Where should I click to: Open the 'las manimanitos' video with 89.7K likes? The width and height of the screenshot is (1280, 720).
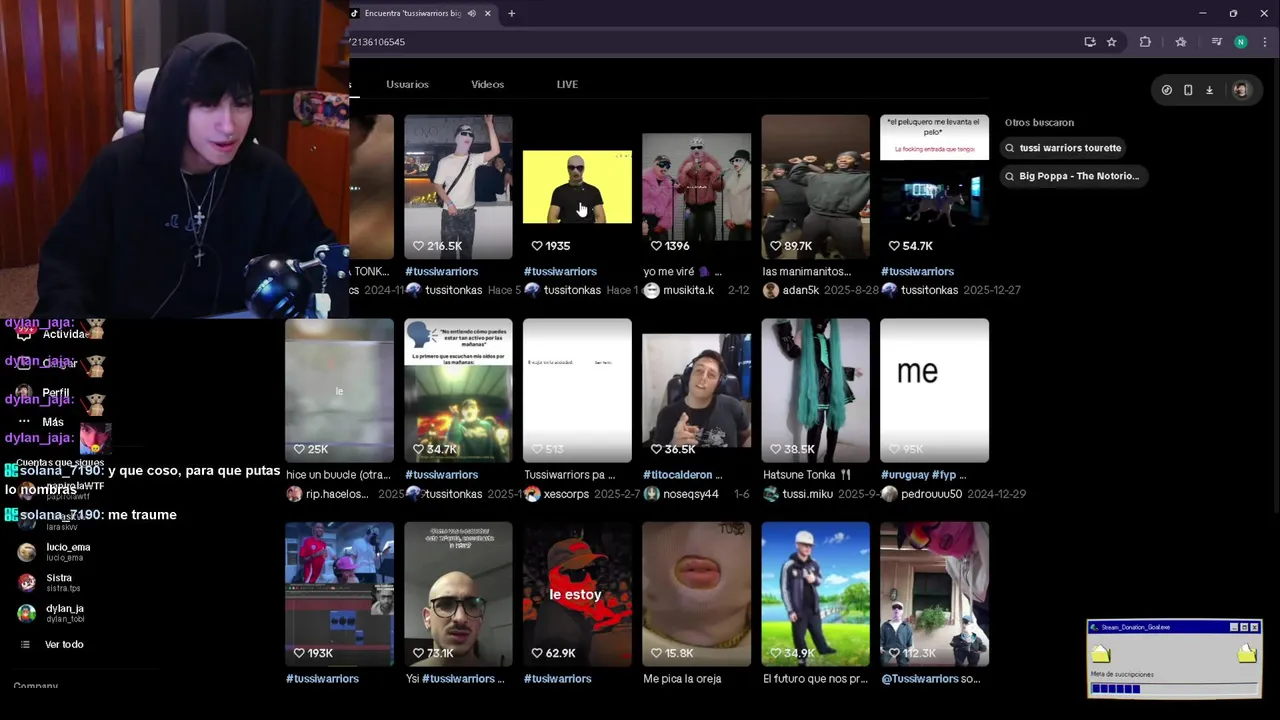pos(815,187)
